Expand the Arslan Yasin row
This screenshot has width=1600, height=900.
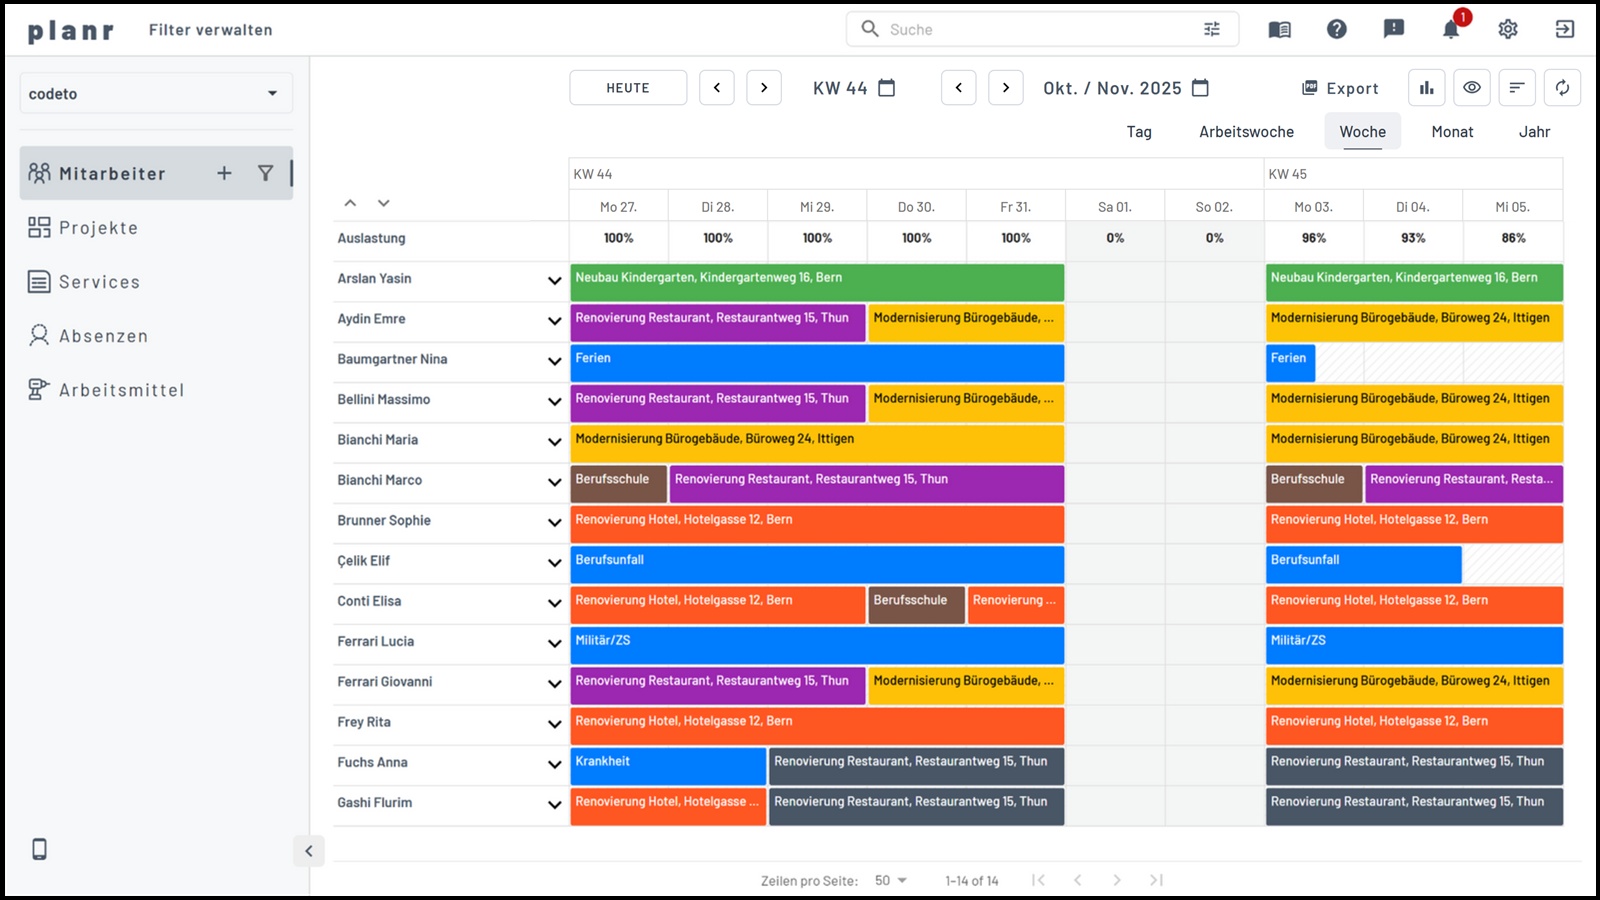click(554, 280)
